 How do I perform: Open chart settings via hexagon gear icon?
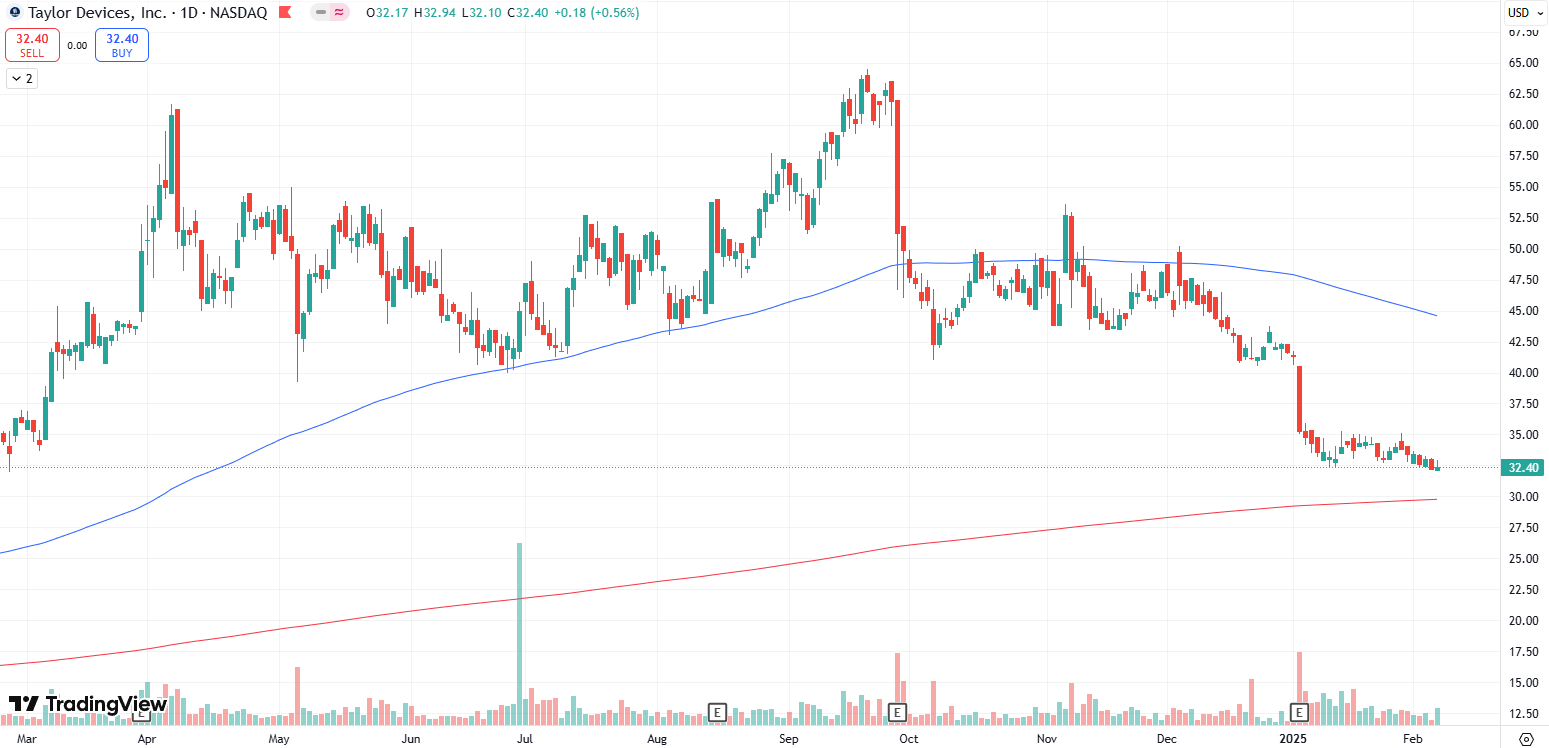pyautogui.click(x=1526, y=739)
